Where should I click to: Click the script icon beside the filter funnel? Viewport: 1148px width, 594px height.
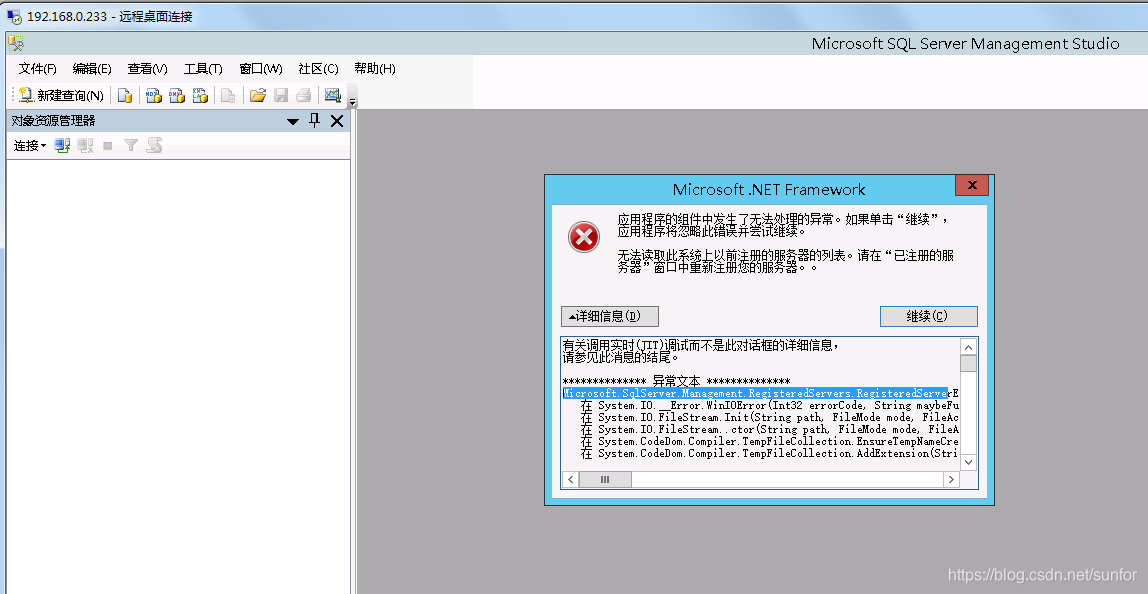(154, 146)
